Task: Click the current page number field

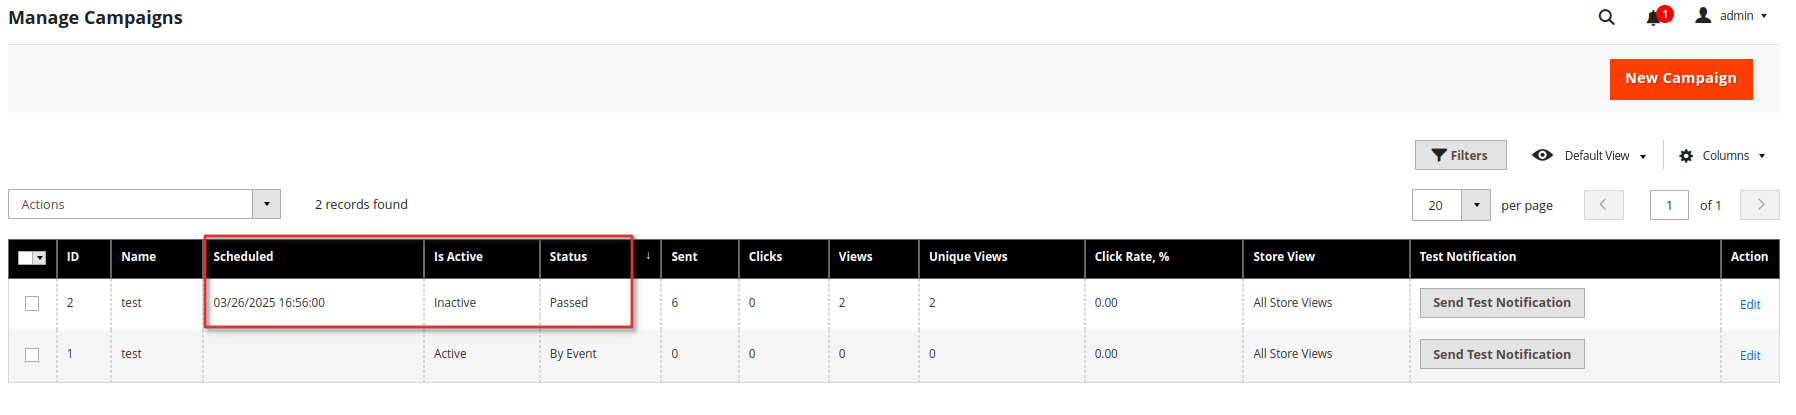Action: coord(1669,205)
